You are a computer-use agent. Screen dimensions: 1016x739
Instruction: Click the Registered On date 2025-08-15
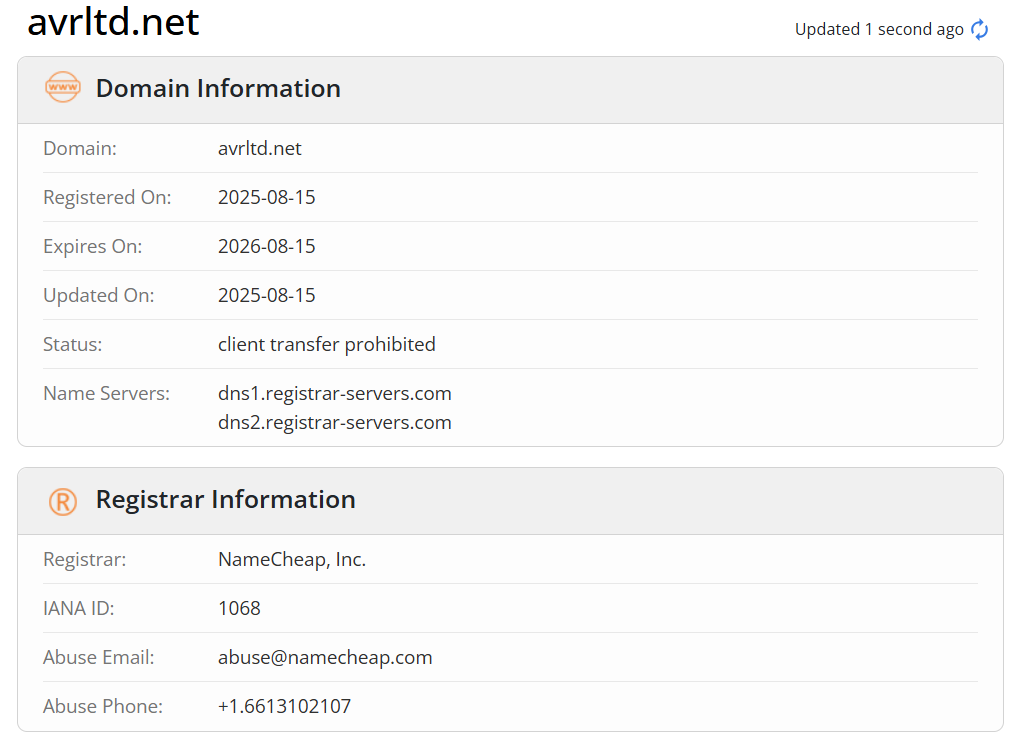(x=266, y=197)
